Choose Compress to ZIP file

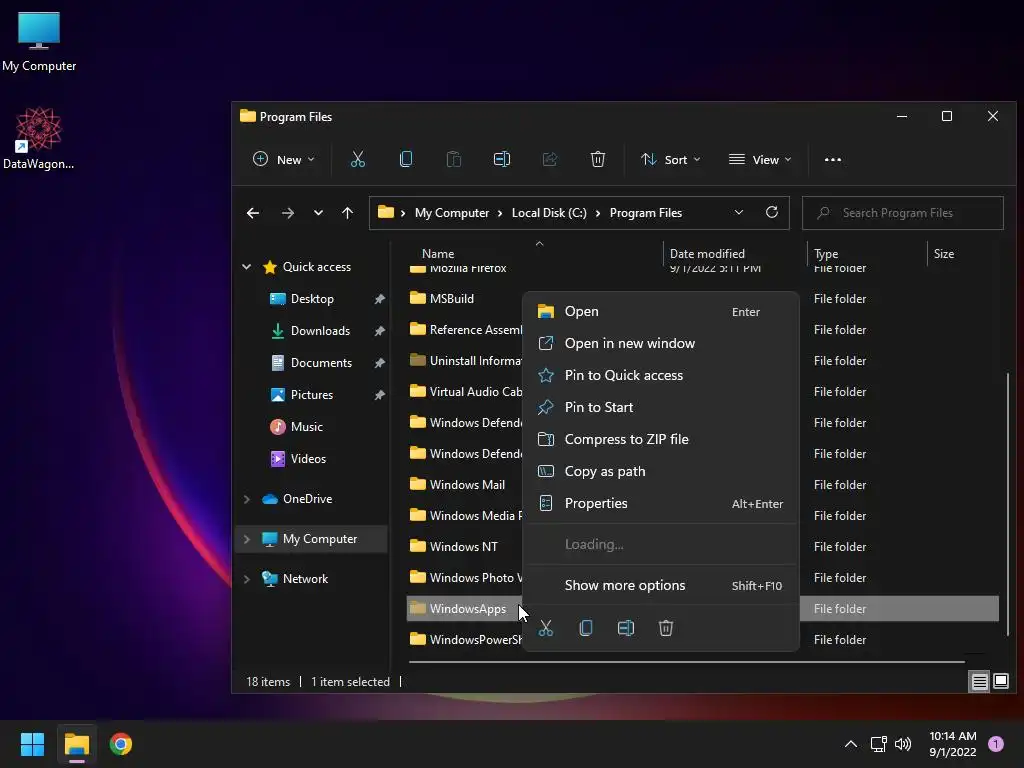coord(661,440)
